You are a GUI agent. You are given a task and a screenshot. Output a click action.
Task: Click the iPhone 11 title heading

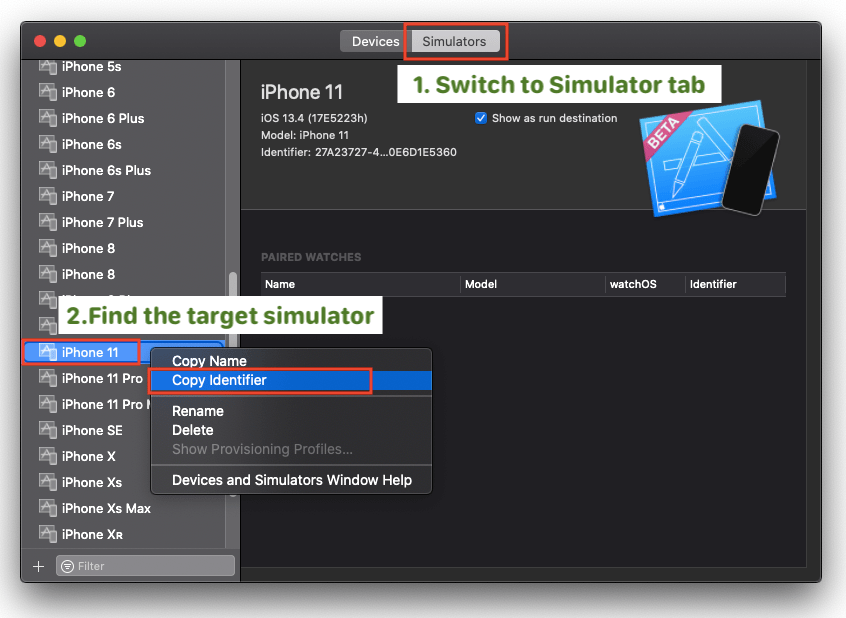[x=302, y=92]
